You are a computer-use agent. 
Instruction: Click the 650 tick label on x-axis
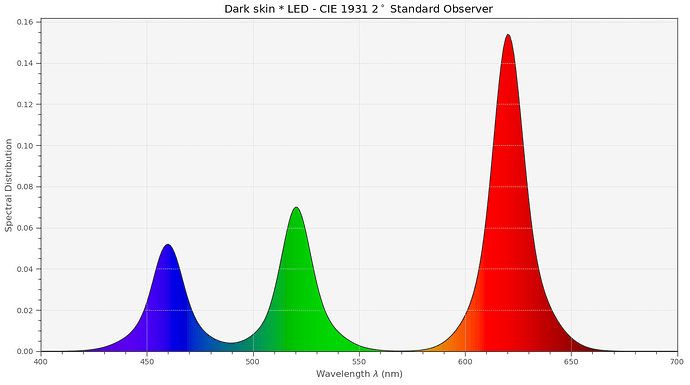pyautogui.click(x=571, y=362)
